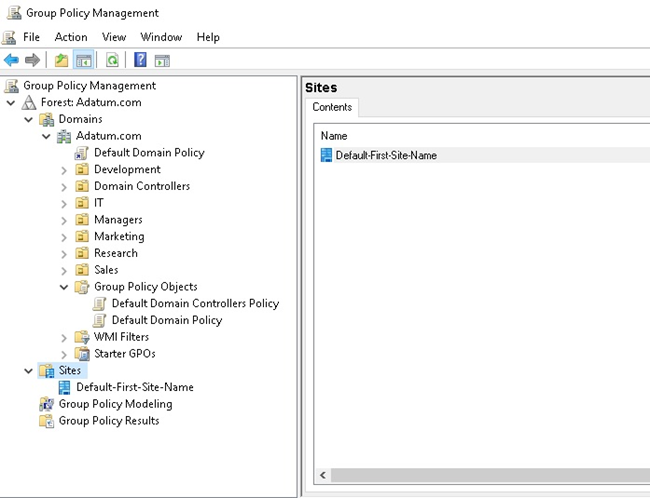This screenshot has height=498, width=650.
Task: Click the Domains node icon
Action: coord(47,119)
